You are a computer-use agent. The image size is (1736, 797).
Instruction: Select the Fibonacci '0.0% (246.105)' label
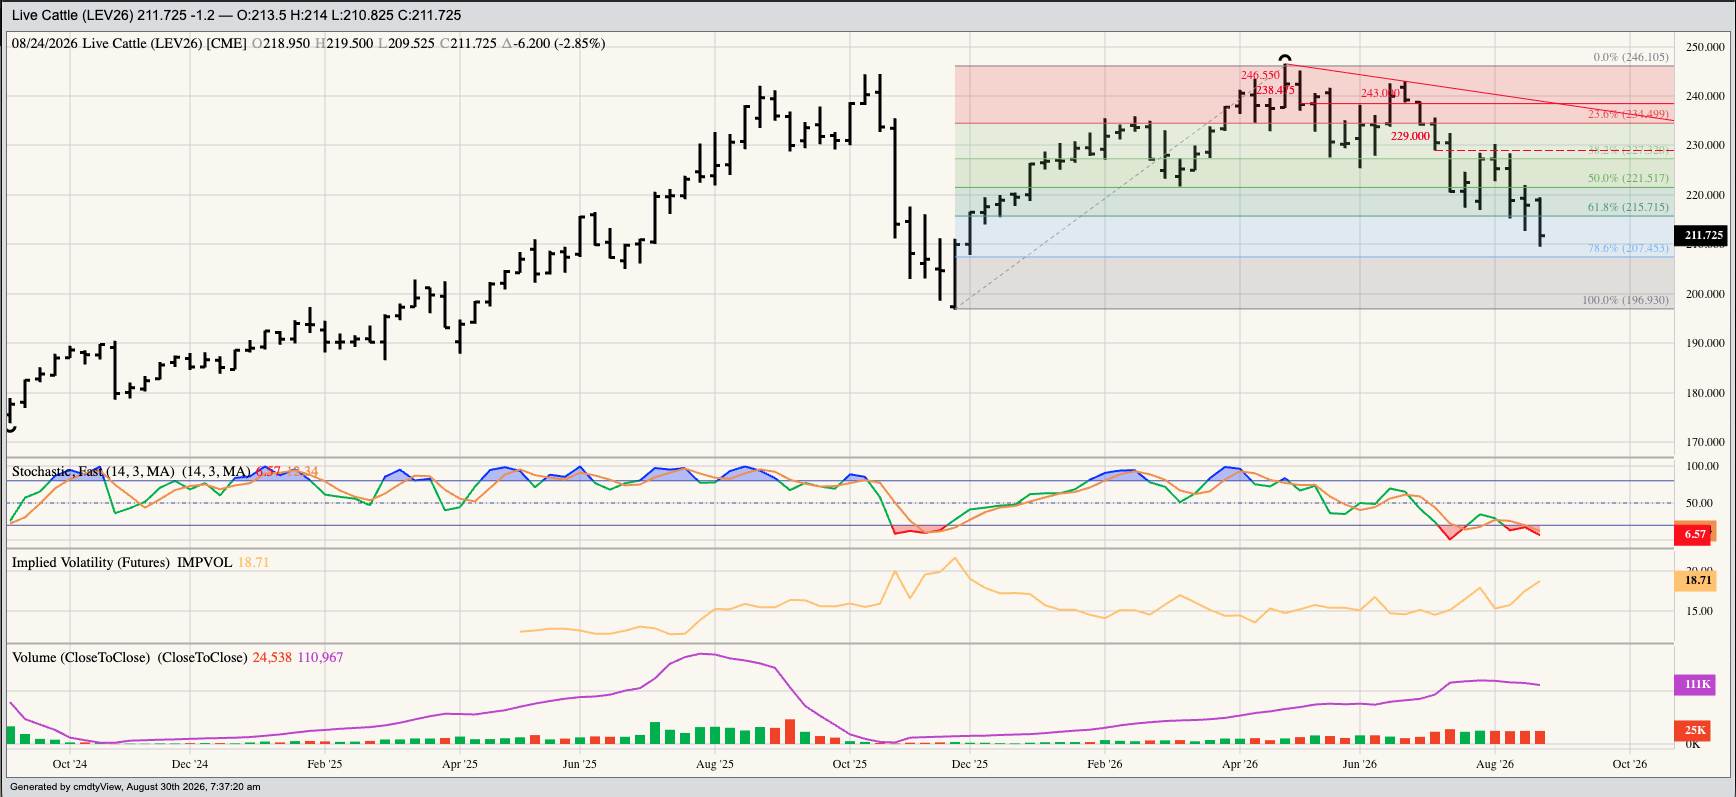click(x=1631, y=57)
